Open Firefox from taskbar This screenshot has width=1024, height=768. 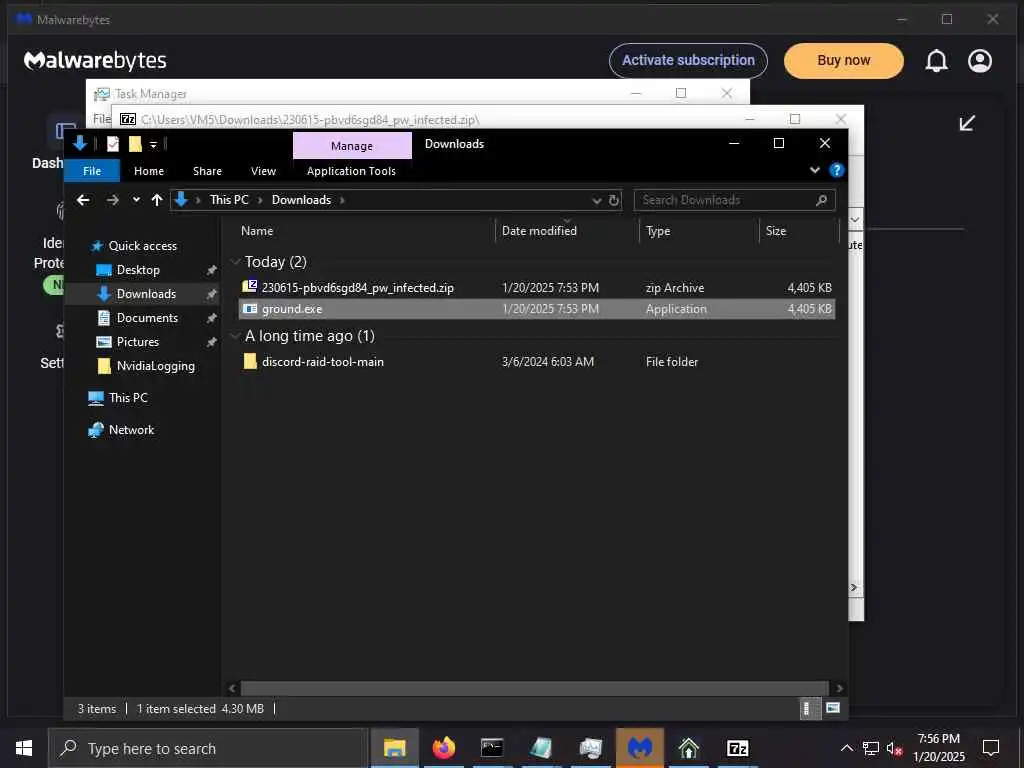[443, 748]
